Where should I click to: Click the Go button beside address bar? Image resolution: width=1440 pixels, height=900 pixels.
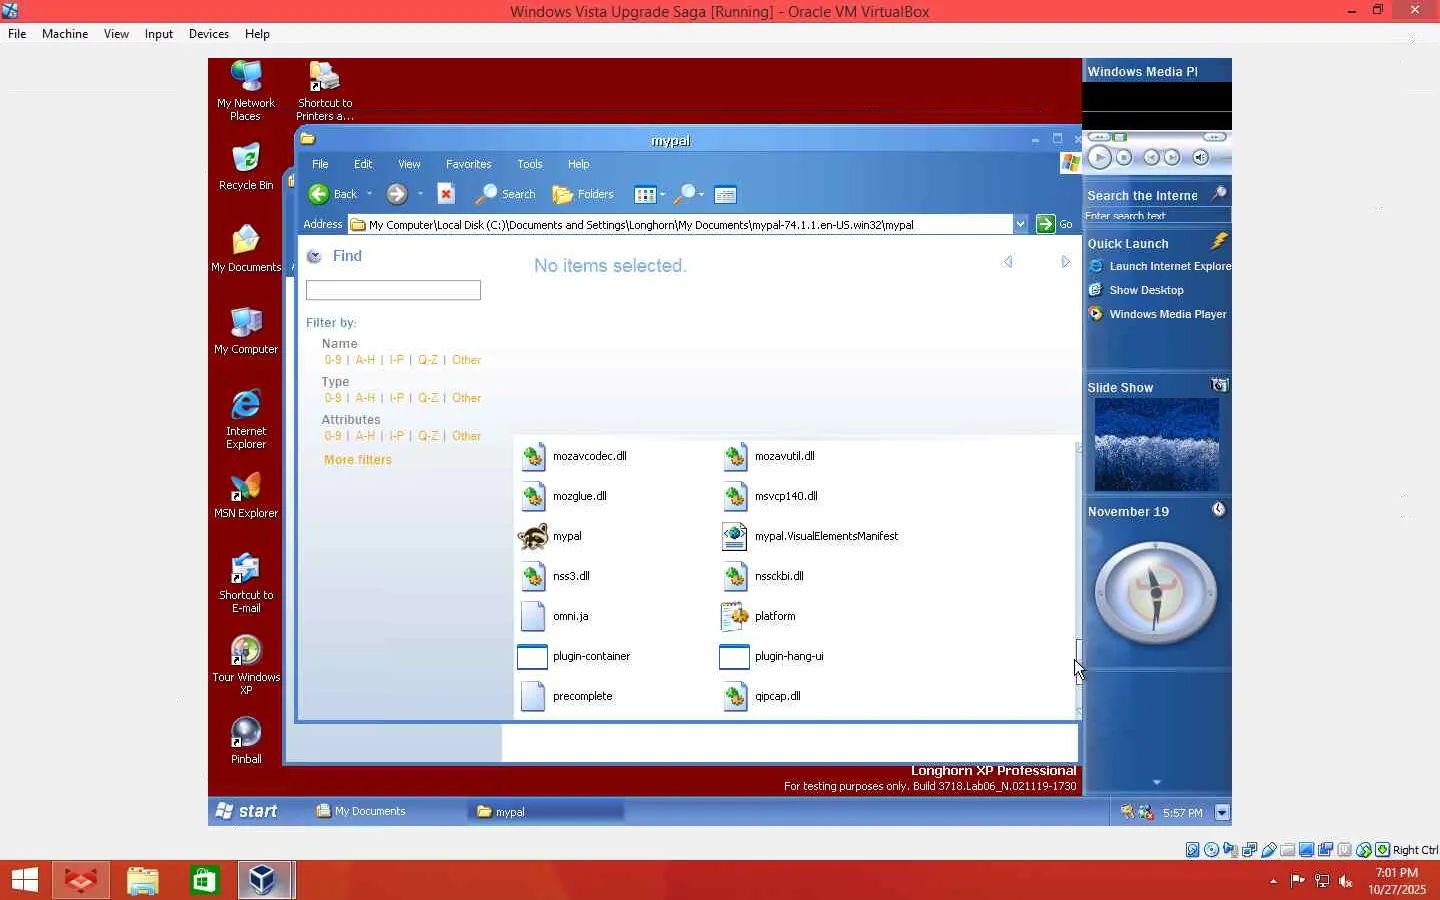pos(1054,224)
